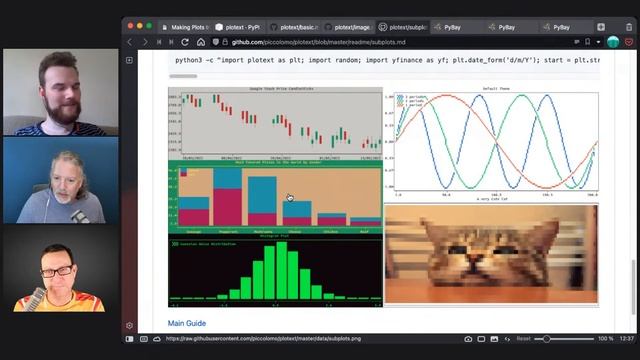Open the Main Guide link
This screenshot has width=640, height=360.
coord(187,323)
